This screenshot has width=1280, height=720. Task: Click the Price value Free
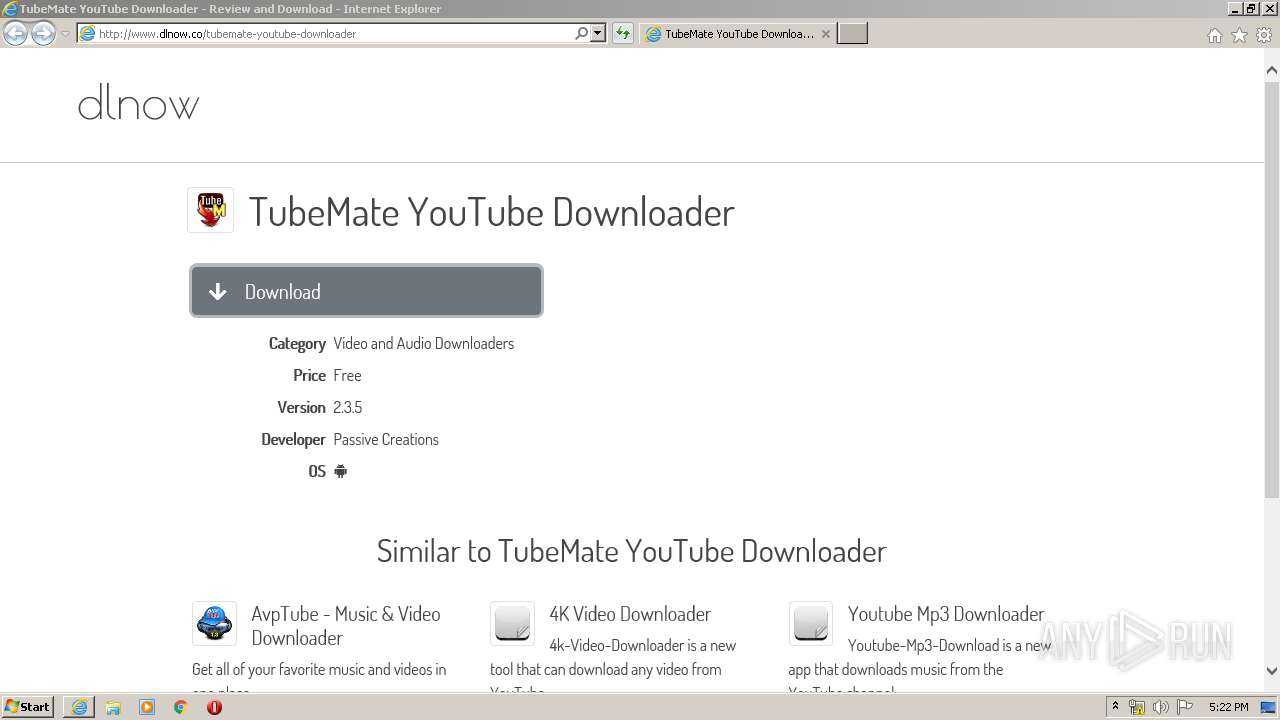tap(347, 375)
